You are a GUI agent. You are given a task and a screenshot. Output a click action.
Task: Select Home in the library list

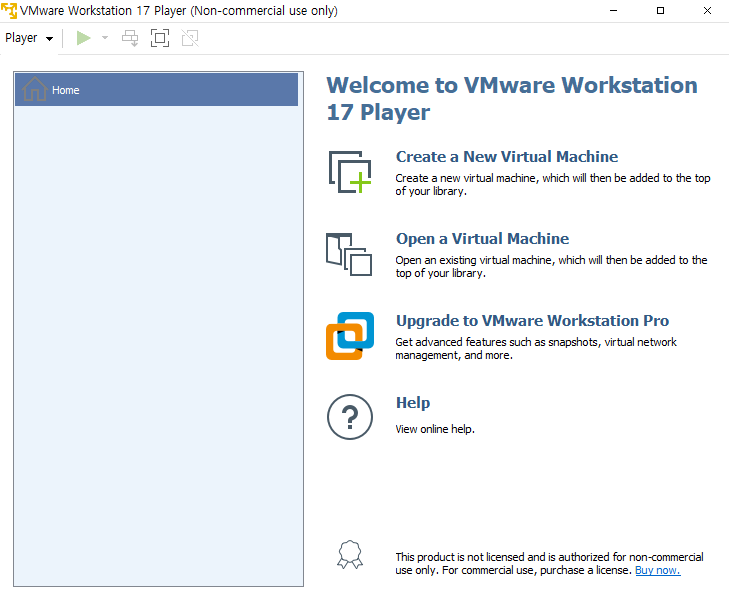157,90
